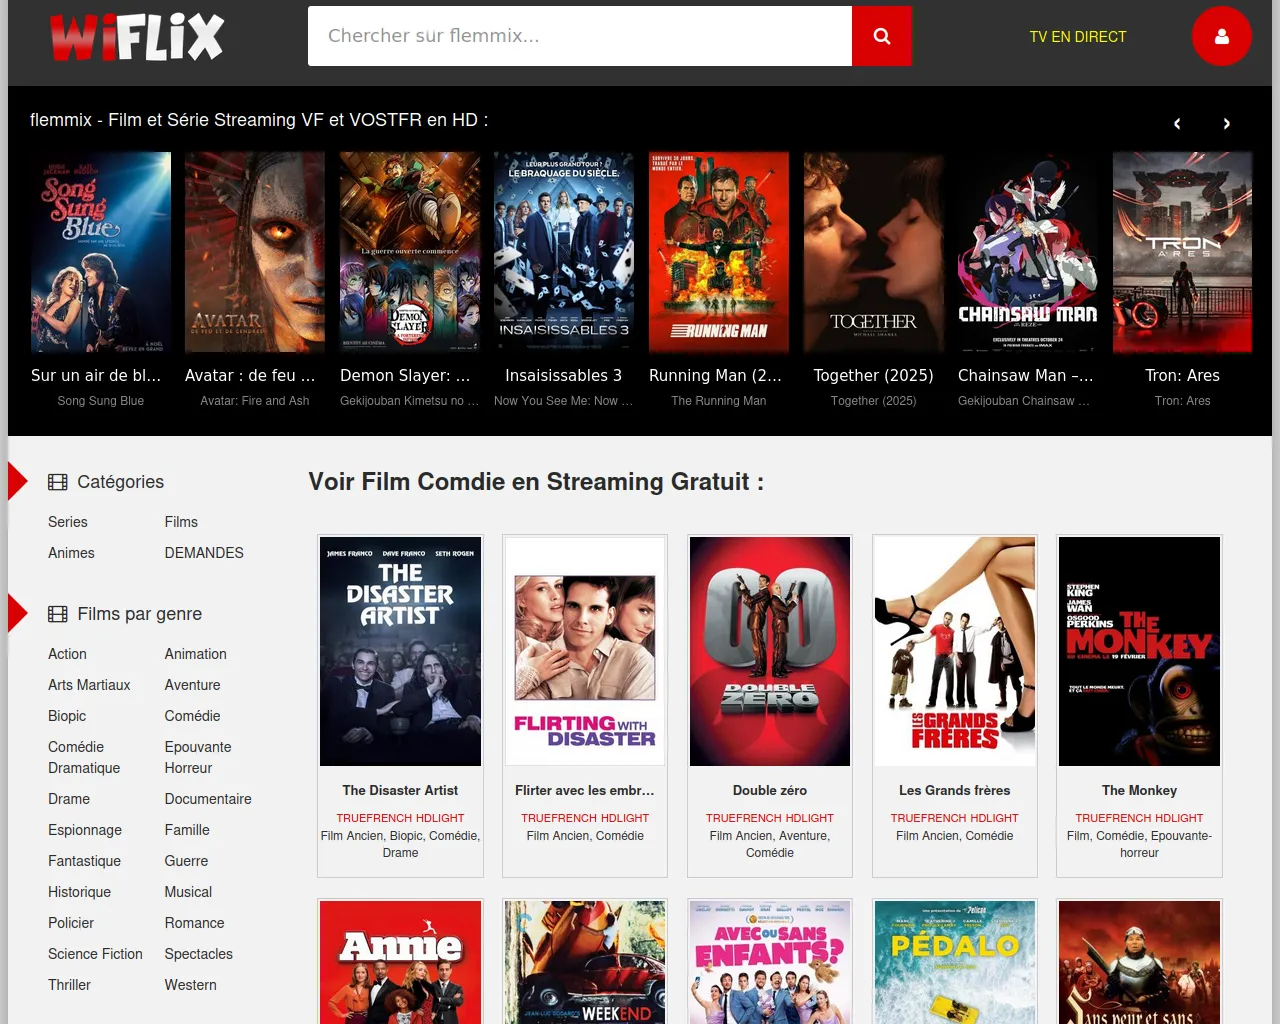Browse Thriller genre

click(x=69, y=985)
